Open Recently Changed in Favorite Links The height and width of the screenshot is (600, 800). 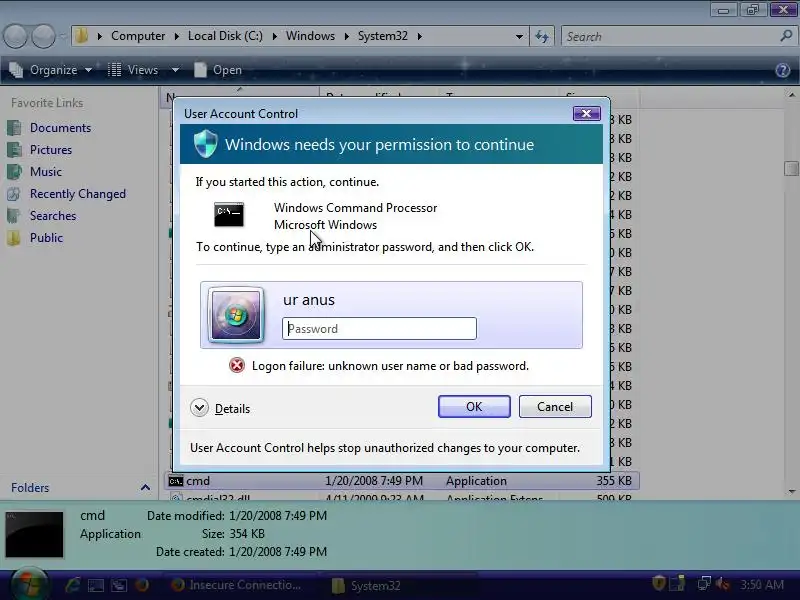pos(78,193)
